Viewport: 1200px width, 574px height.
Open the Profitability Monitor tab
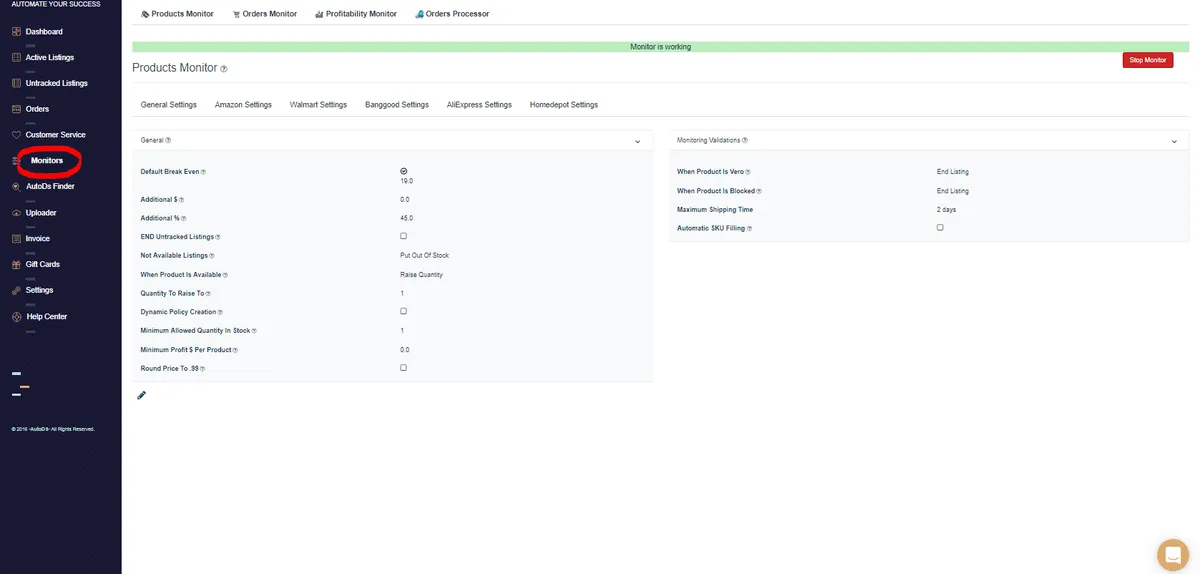(x=355, y=14)
